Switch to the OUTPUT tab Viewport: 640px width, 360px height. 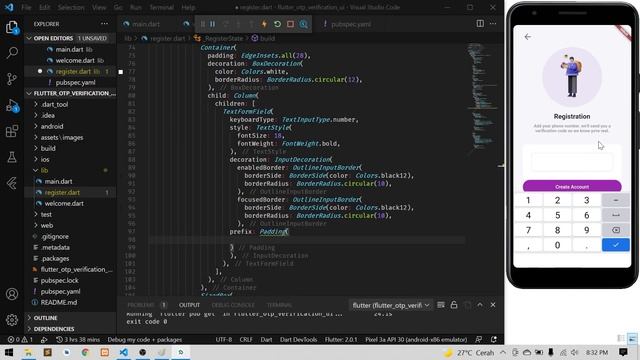[x=189, y=305]
